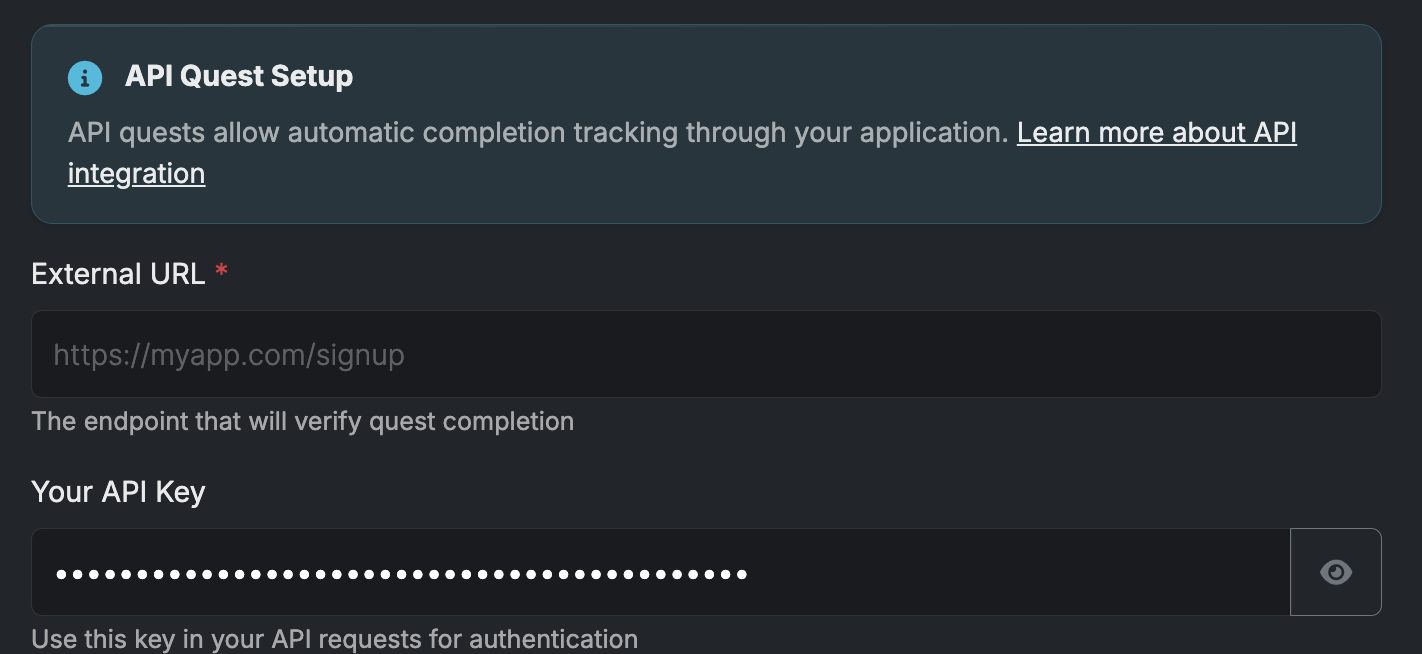The image size is (1422, 654).
Task: Click the https://myapp.com/signup placeholder text
Action: pyautogui.click(x=229, y=355)
